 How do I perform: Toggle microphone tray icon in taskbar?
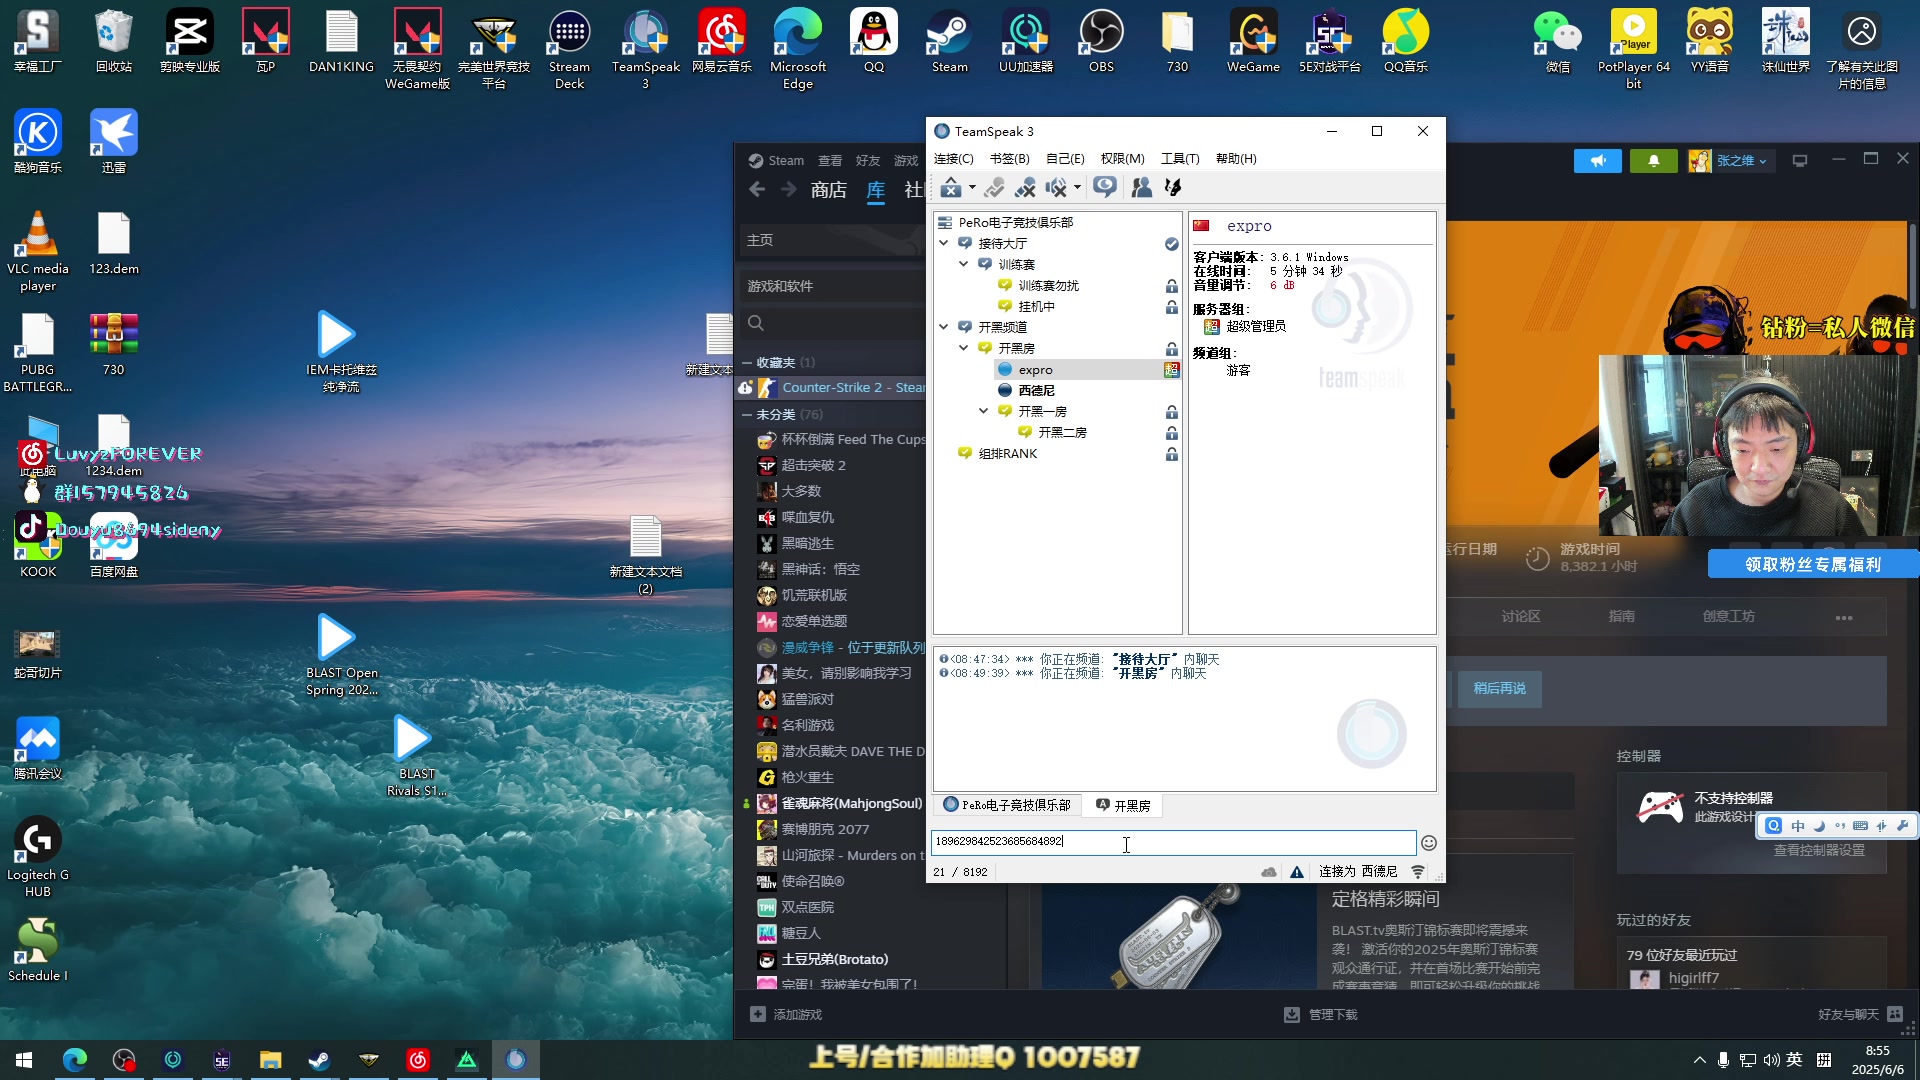1723,1060
